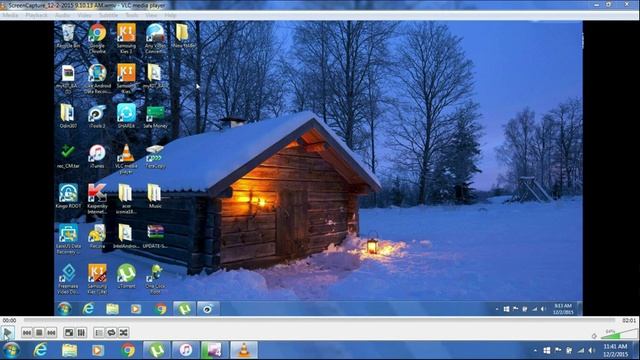Open the Windows Start menu on the taskbar
The image size is (640, 360).
(x=11, y=350)
